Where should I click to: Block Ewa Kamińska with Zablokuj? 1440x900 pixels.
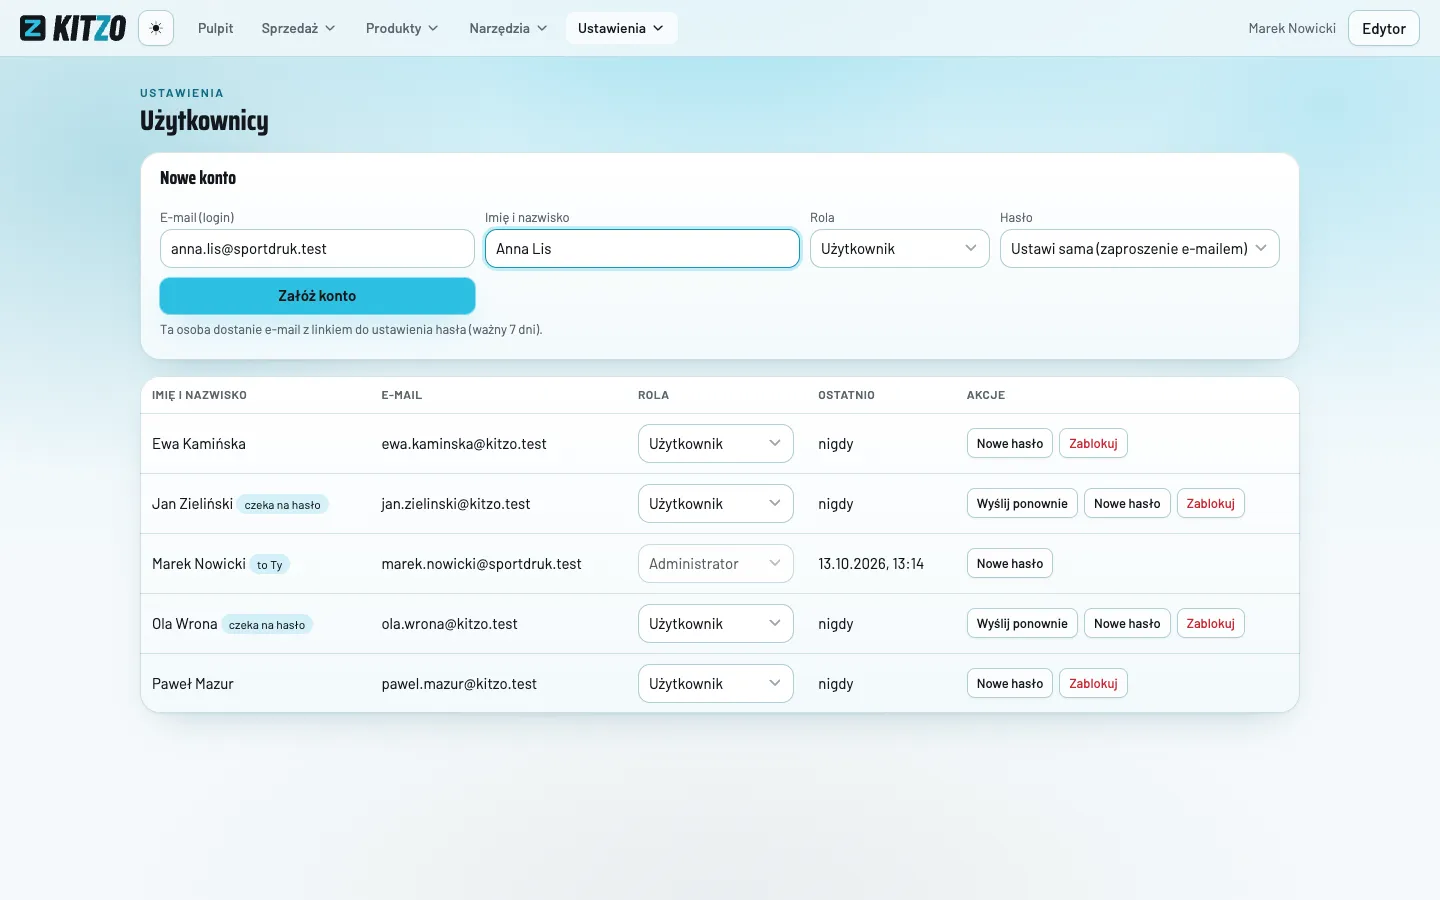point(1093,444)
